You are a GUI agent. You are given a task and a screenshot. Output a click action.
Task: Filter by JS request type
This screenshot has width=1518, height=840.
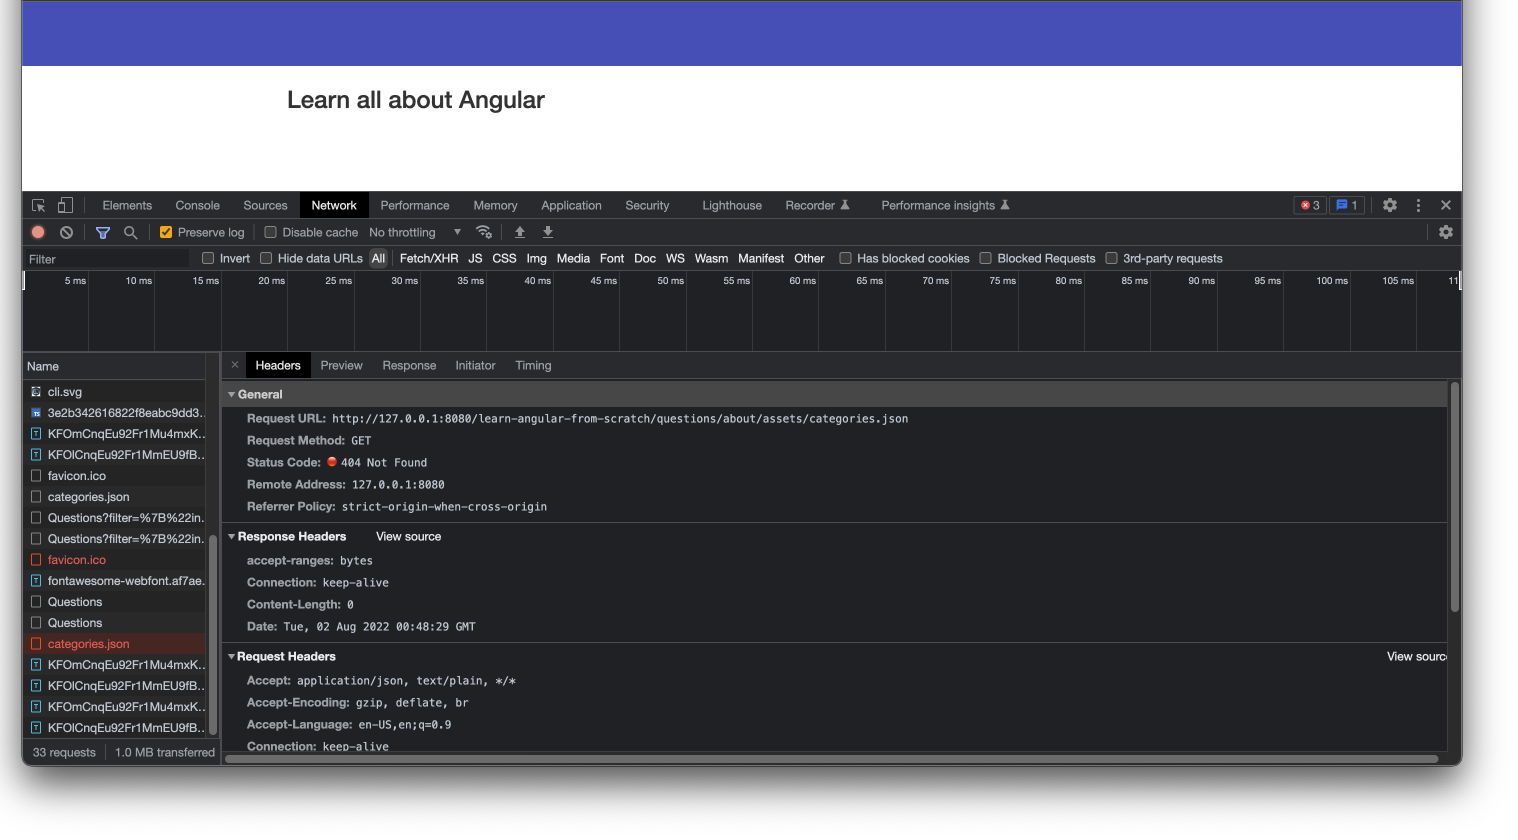475,258
